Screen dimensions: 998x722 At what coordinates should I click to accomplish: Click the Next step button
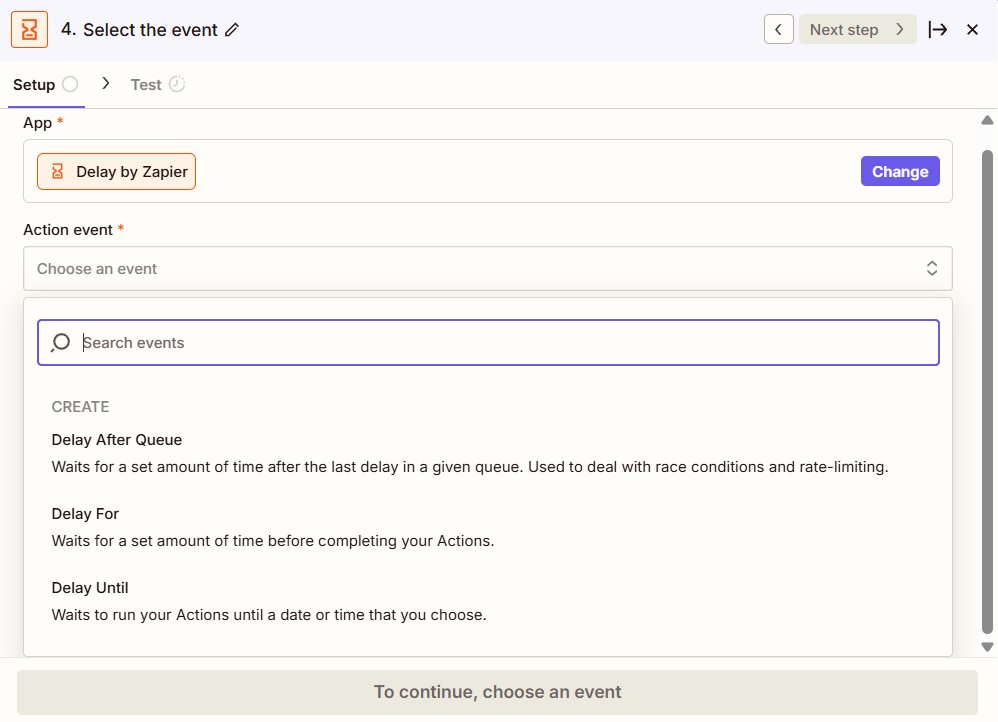pos(857,29)
